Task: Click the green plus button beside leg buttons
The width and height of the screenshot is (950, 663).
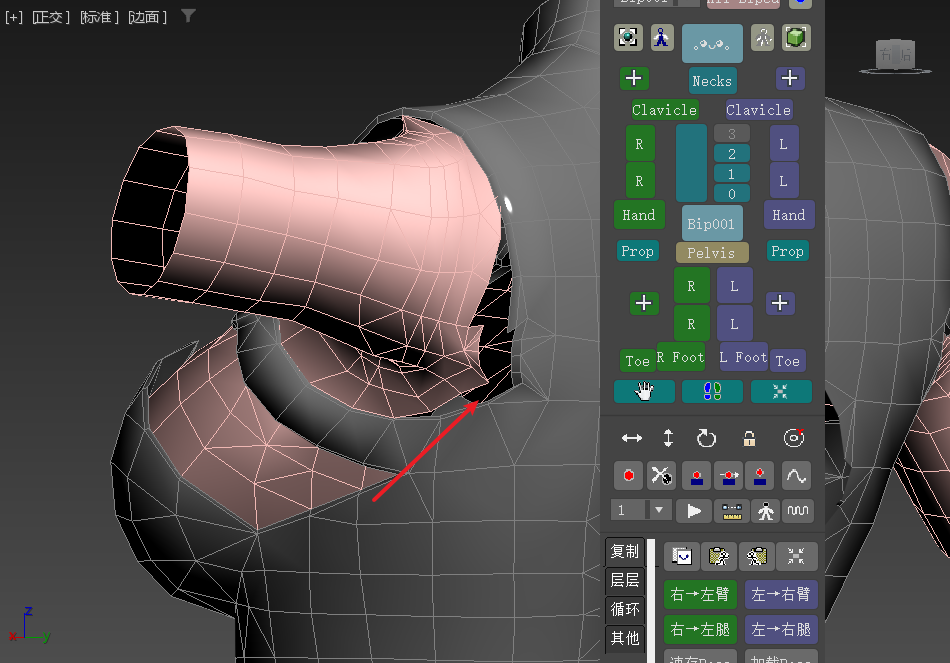Action: point(644,302)
